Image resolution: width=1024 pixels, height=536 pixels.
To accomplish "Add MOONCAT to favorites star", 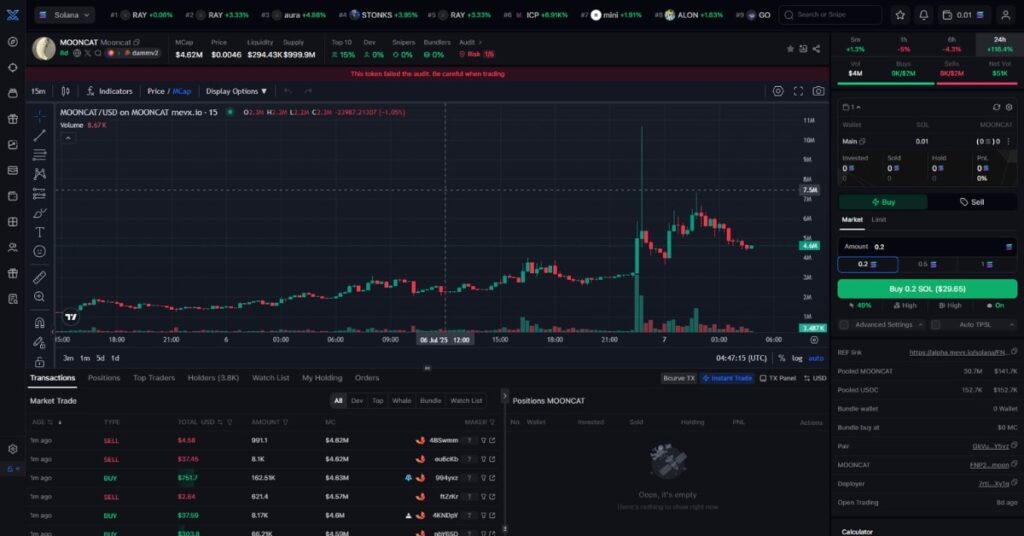I will 790,49.
